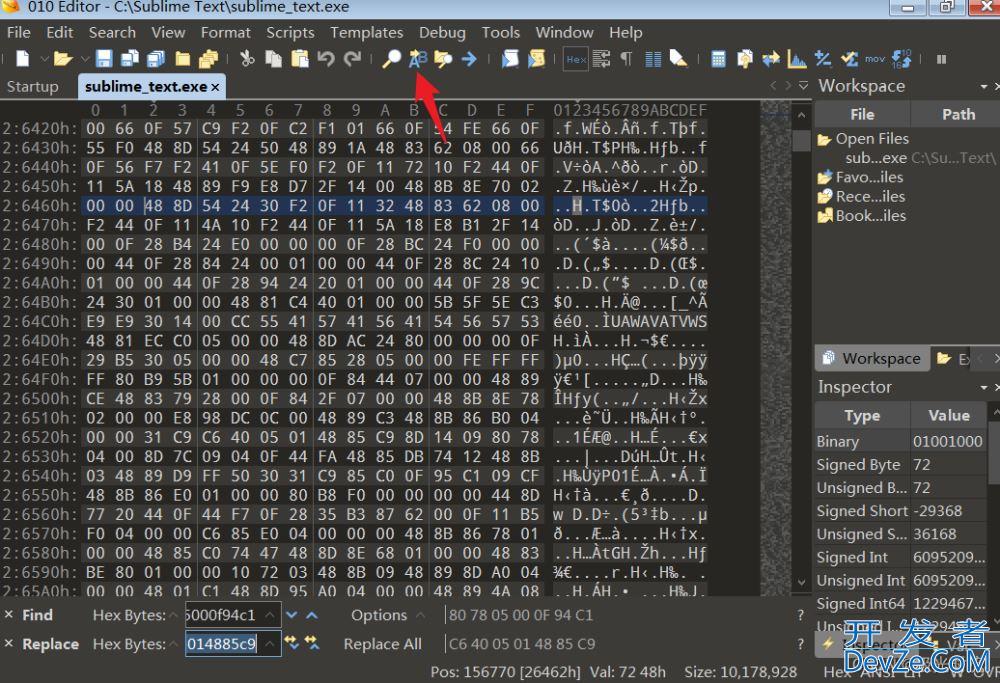The height and width of the screenshot is (683, 1000).
Task: Click the base converter 10-16 icon
Action: click(902, 59)
